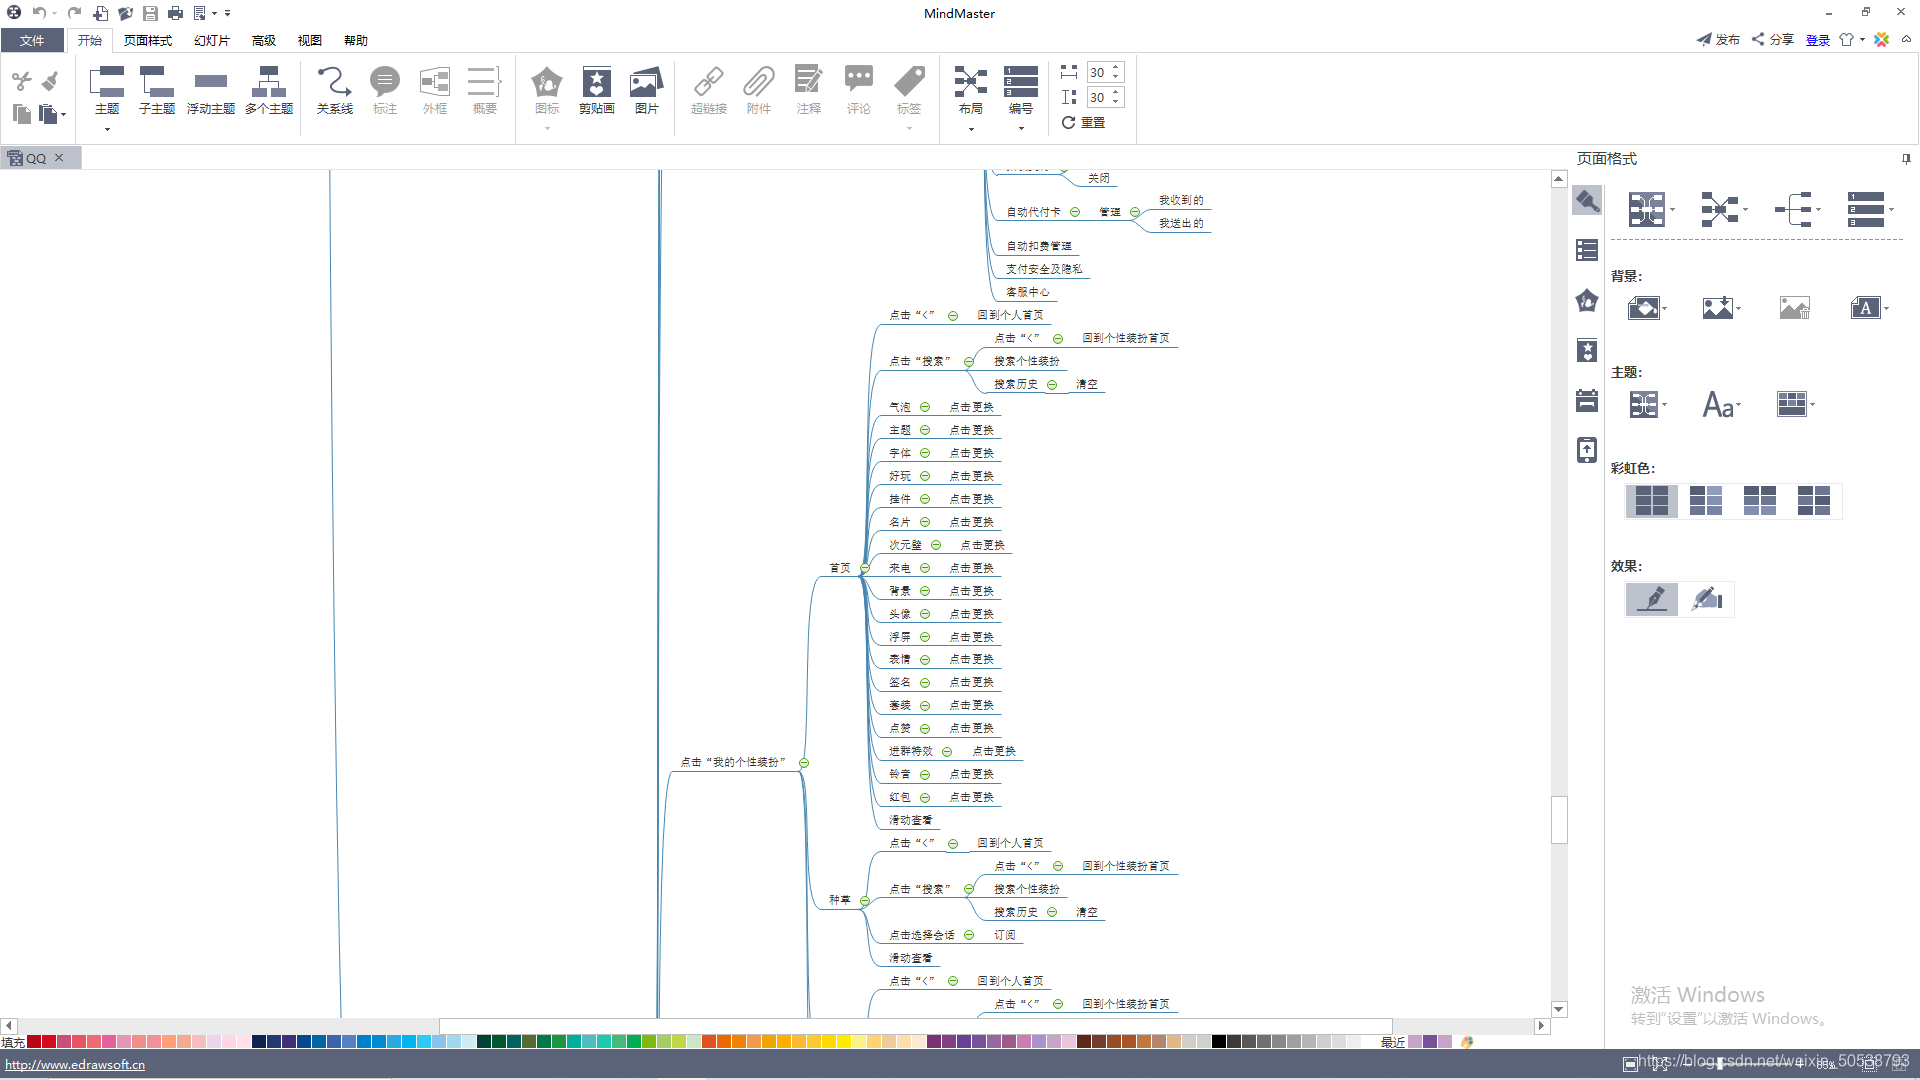Click the vertical scrollbar down arrow
The image size is (1920, 1080).
pos(1559,1010)
